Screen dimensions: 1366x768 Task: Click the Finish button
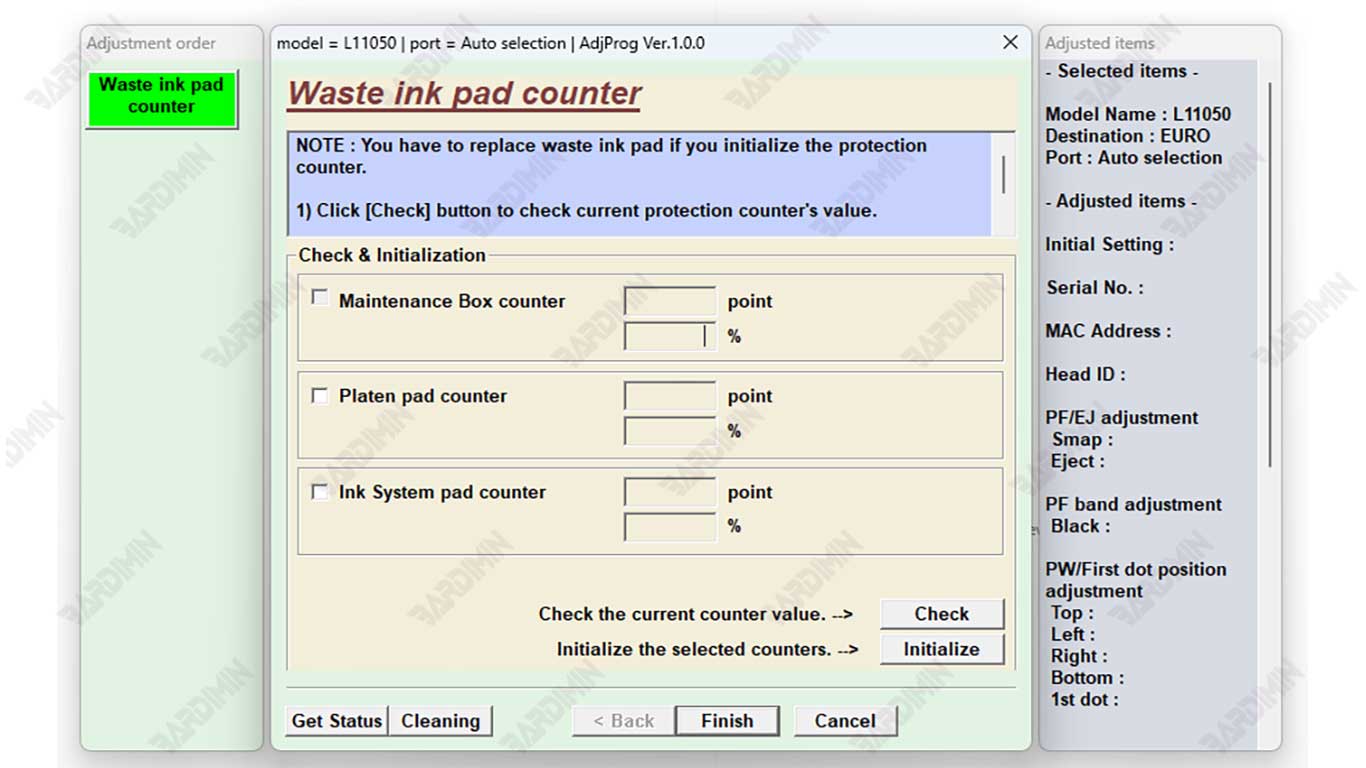(727, 721)
